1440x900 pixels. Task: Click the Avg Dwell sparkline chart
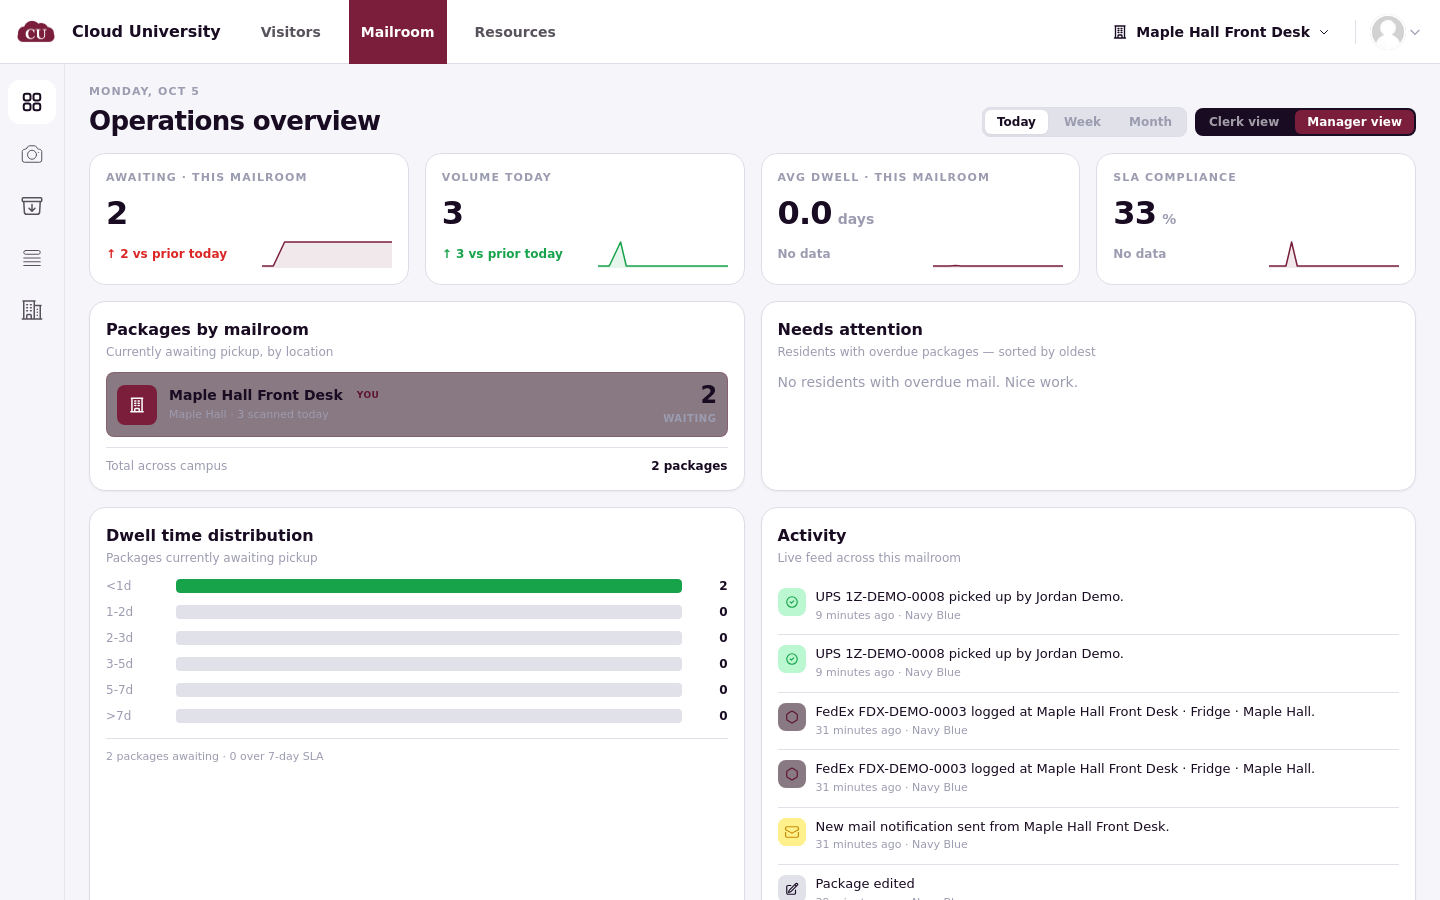click(998, 254)
